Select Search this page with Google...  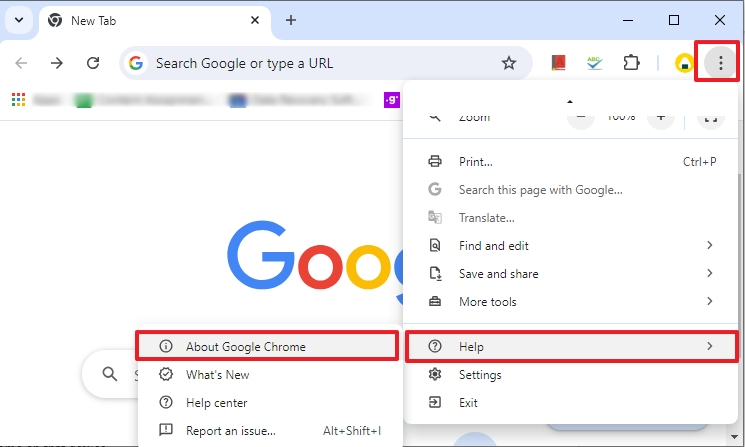click(570, 190)
